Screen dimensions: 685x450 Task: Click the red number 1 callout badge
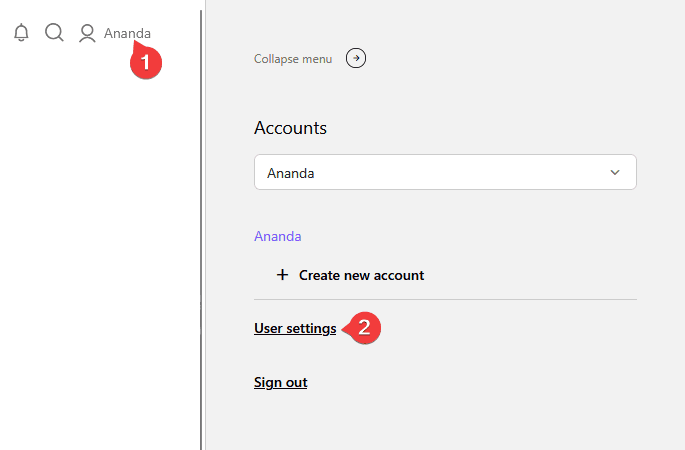[146, 62]
